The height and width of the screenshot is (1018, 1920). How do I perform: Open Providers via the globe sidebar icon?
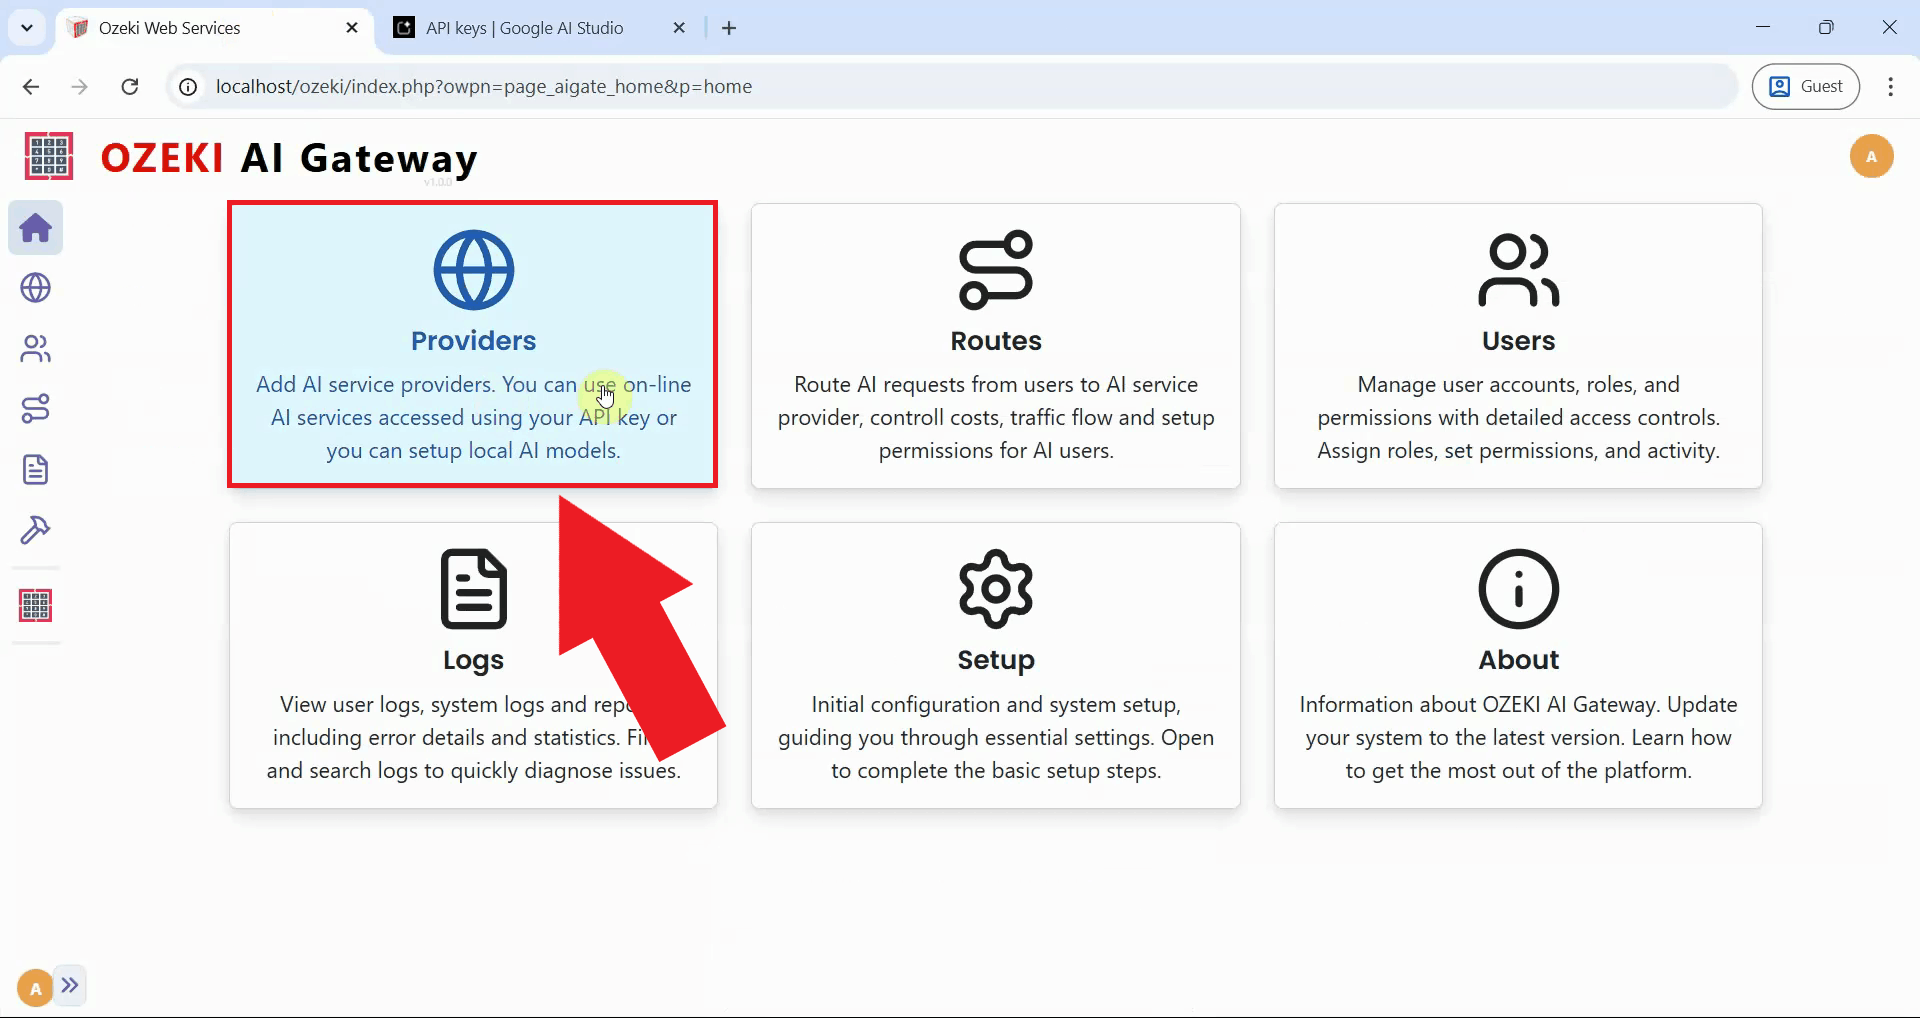click(x=36, y=288)
